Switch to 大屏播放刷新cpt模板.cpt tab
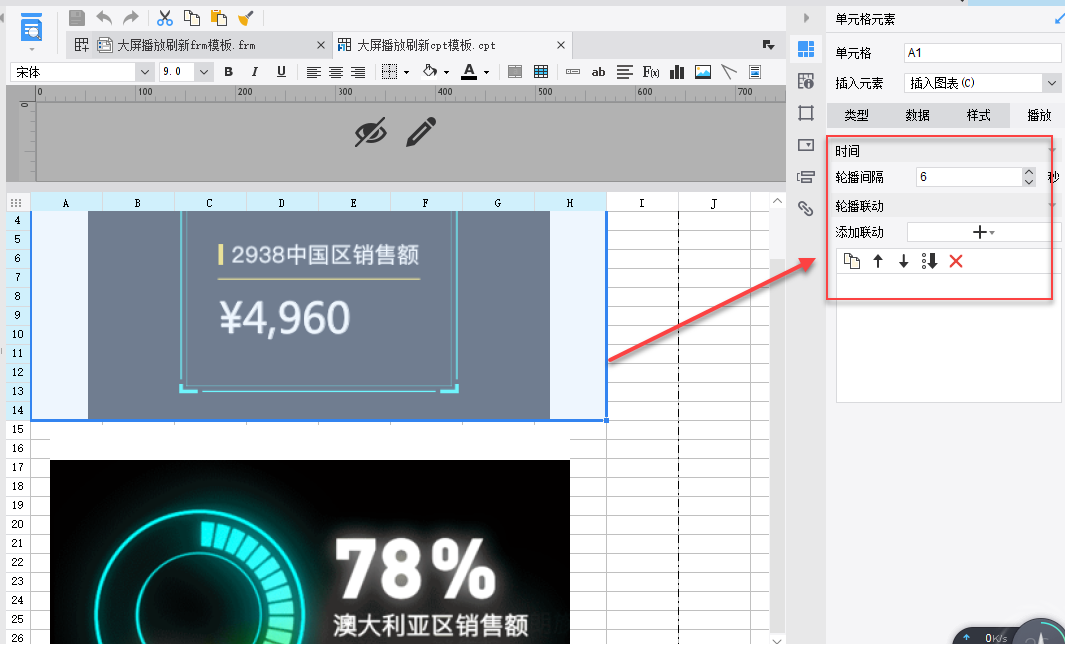This screenshot has width=1065, height=645. point(426,45)
